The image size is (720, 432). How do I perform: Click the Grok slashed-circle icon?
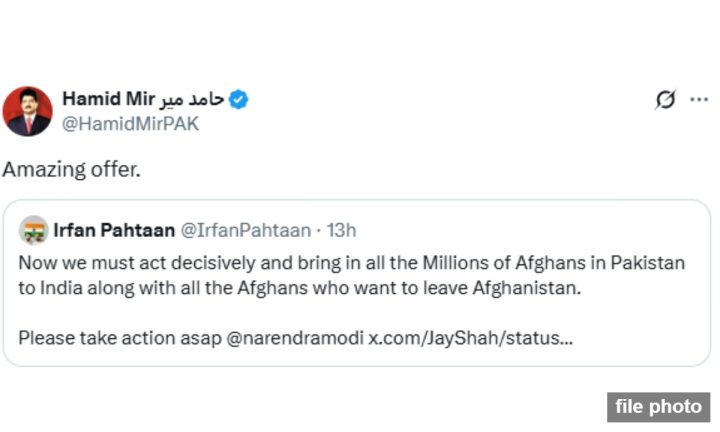coord(665,99)
